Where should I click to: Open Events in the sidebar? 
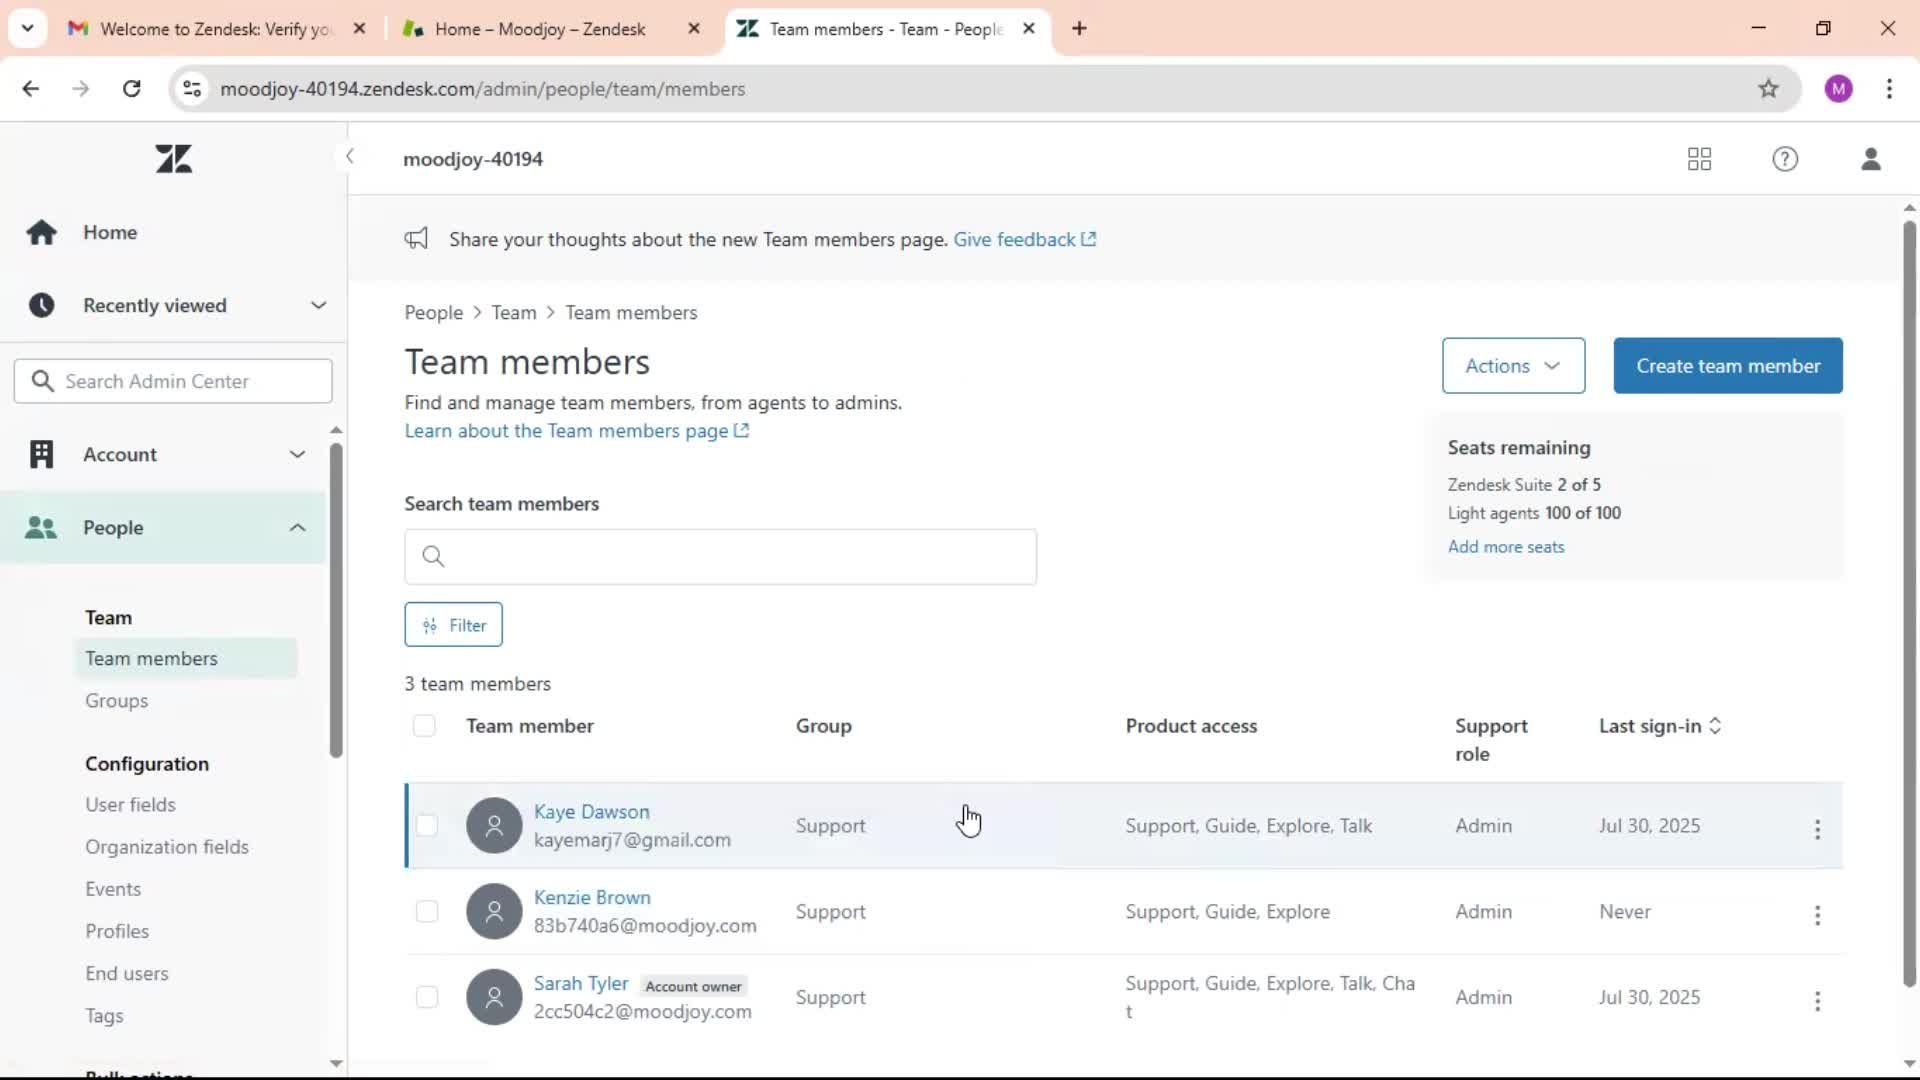pos(113,889)
